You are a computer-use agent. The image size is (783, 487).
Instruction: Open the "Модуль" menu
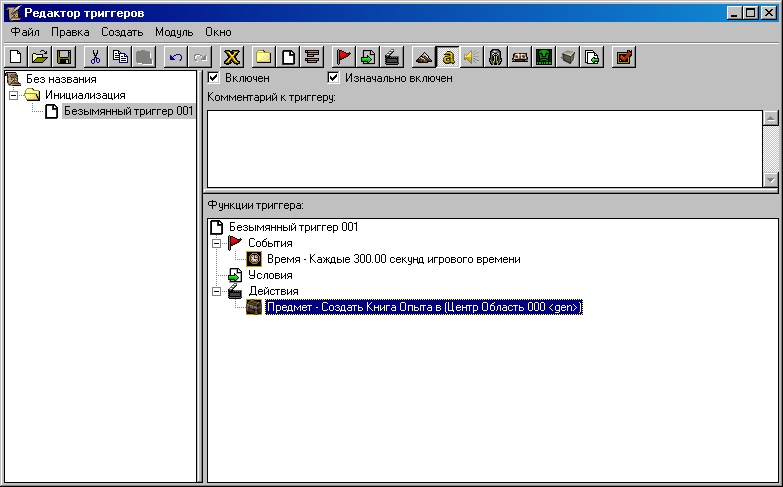point(174,32)
